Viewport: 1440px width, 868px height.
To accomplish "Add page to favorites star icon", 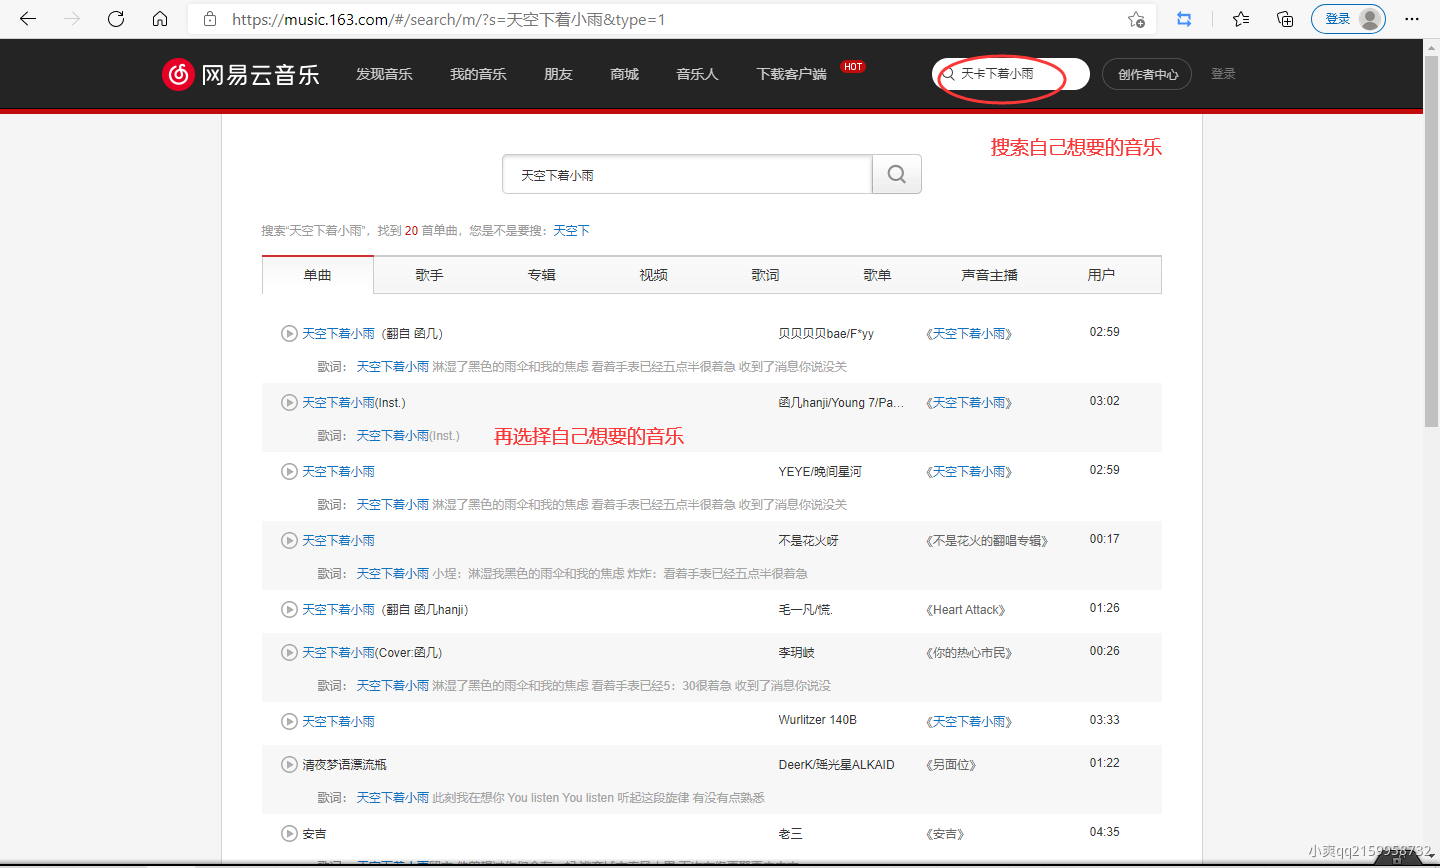I will [1136, 19].
